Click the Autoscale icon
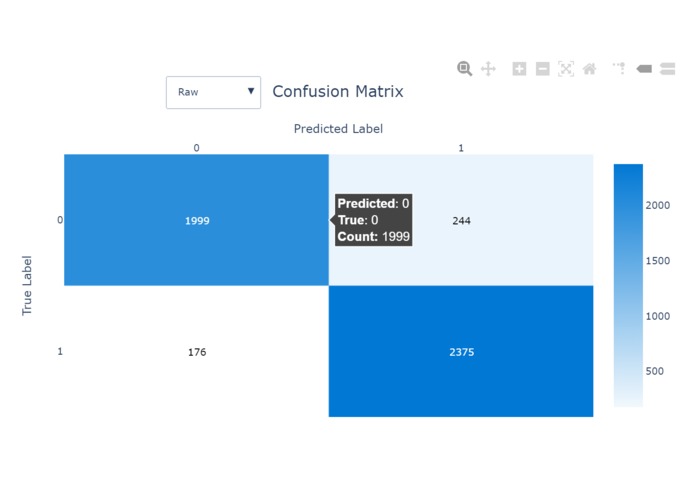The image size is (695, 494). (566, 69)
